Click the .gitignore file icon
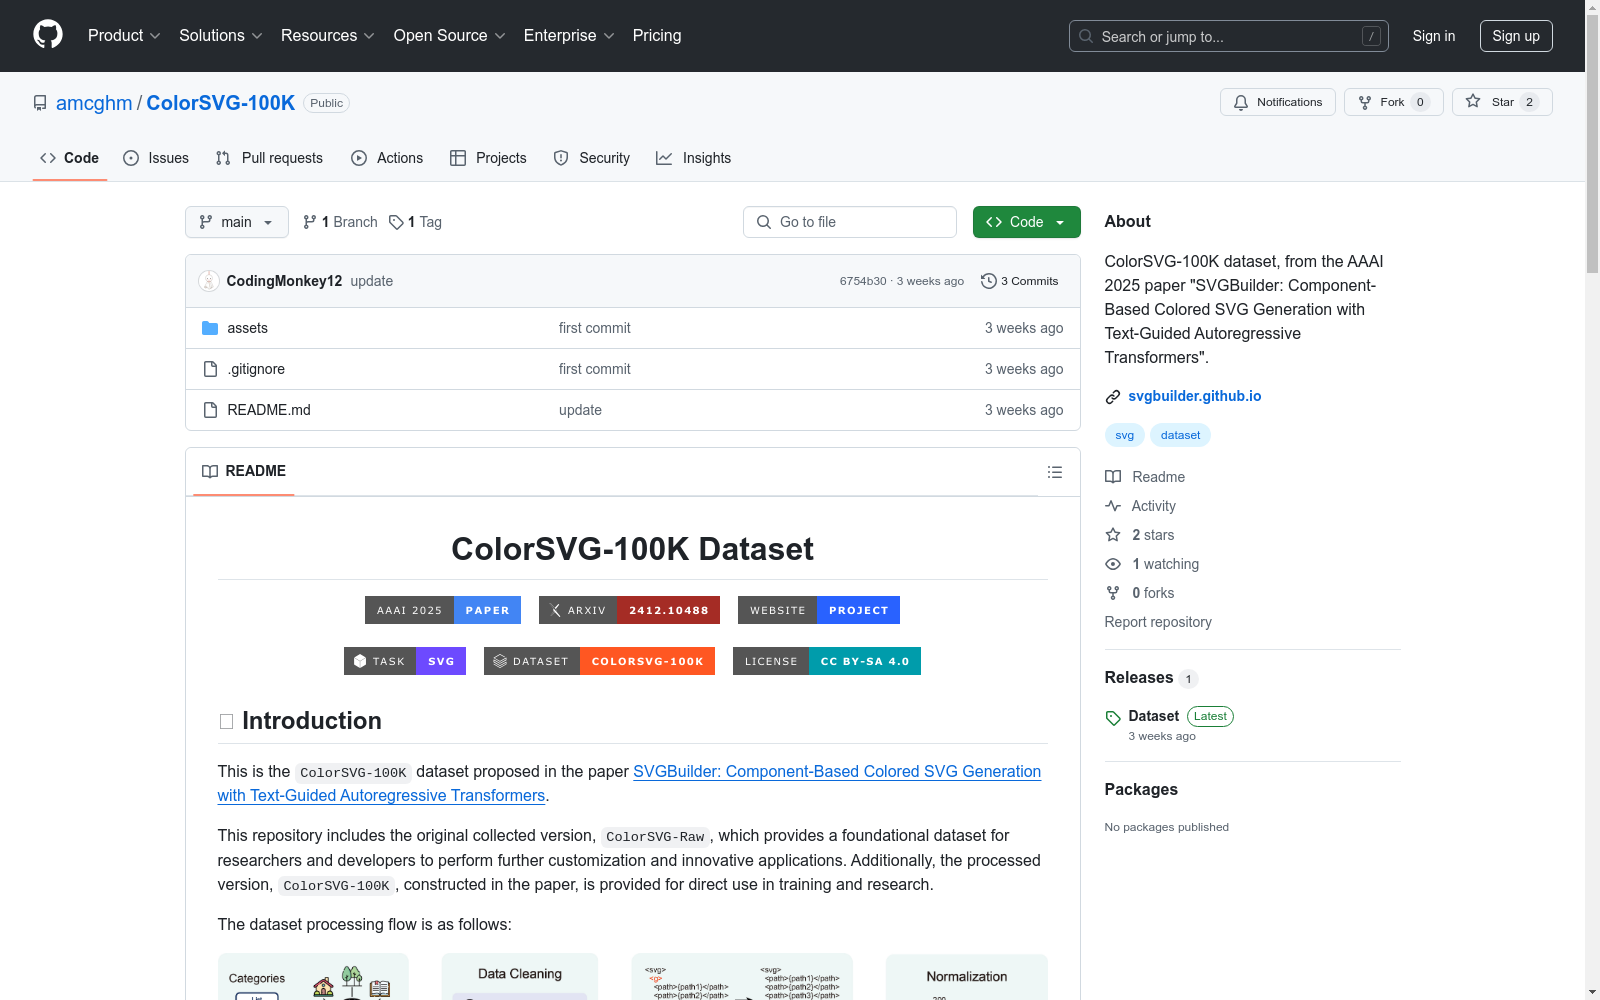This screenshot has width=1600, height=1000. pos(210,369)
